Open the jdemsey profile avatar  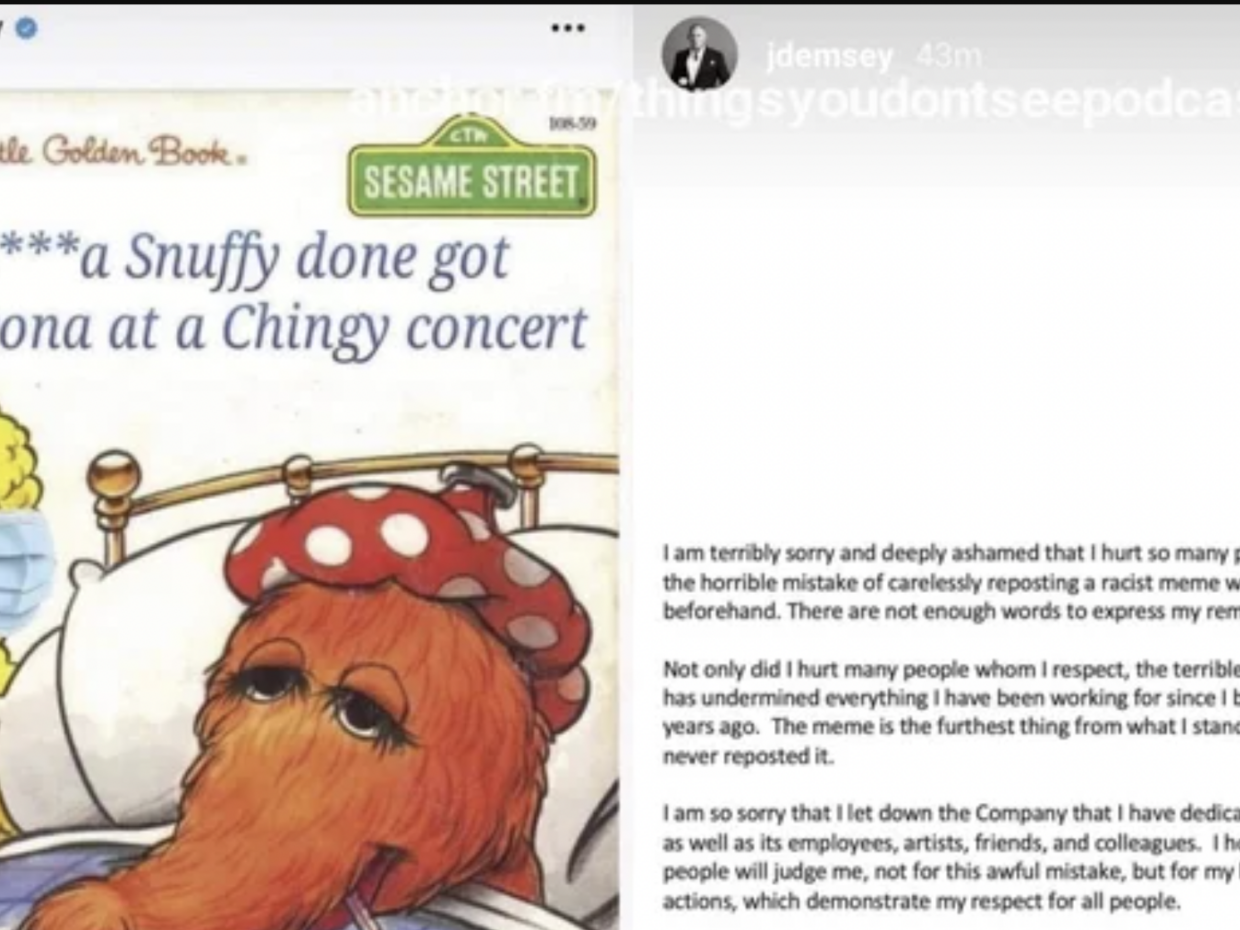(x=700, y=55)
